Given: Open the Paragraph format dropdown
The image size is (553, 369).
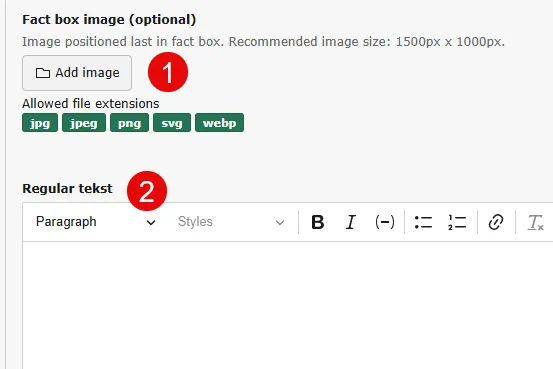Looking at the screenshot, I should coord(96,222).
